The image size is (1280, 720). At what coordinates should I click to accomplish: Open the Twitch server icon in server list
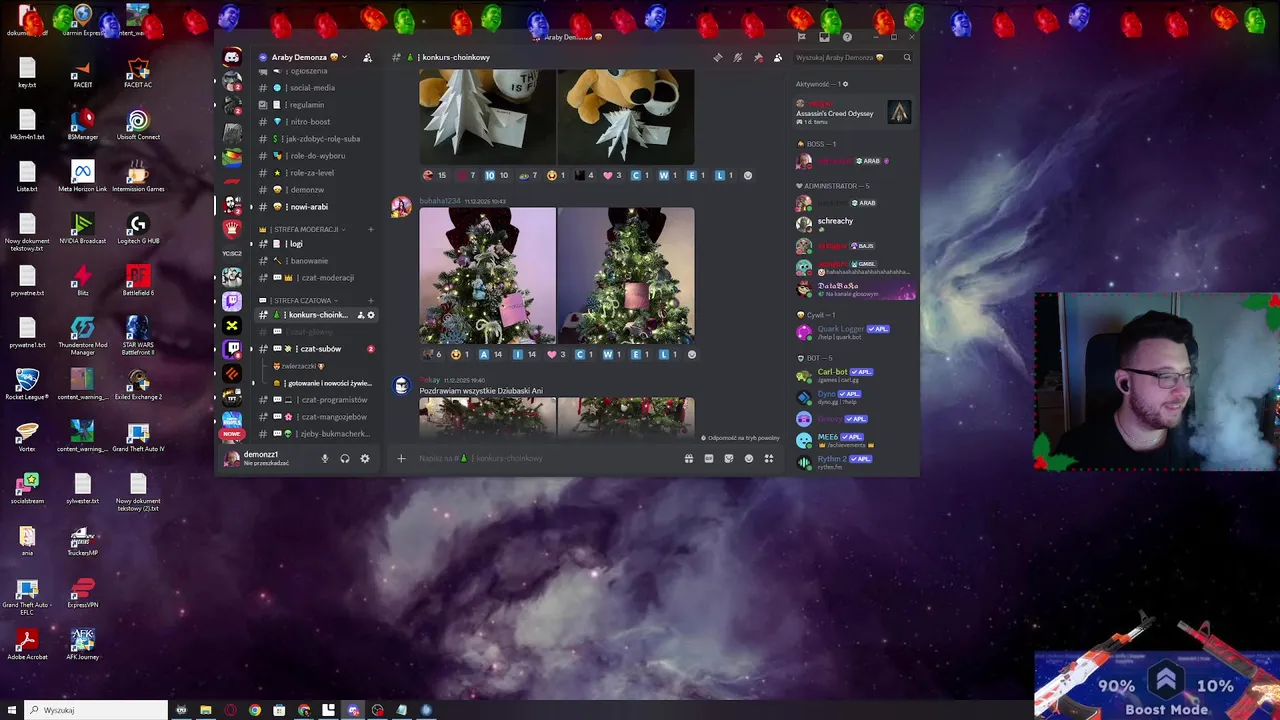tap(232, 301)
